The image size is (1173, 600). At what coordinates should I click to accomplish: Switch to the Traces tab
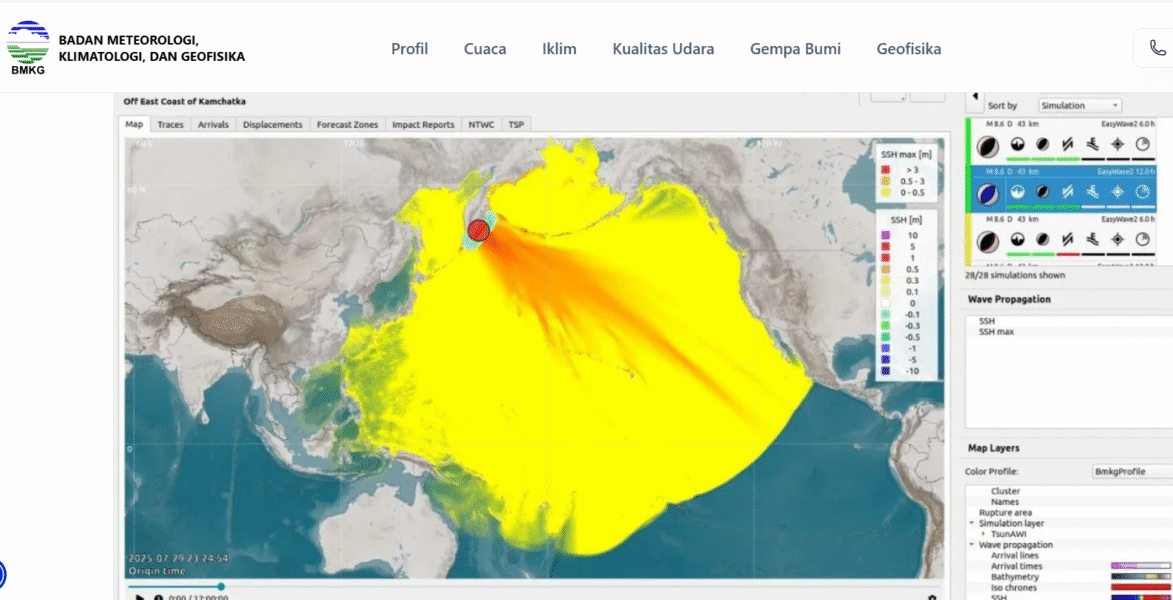[171, 124]
